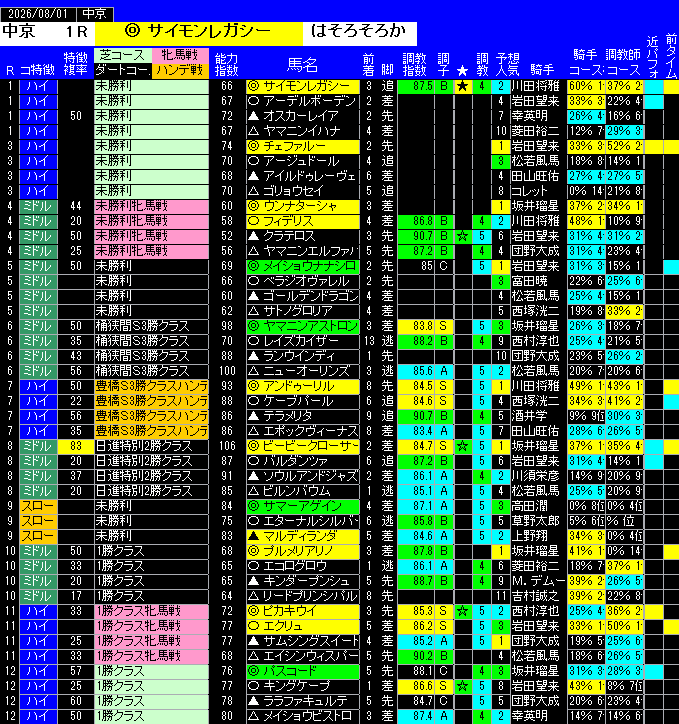Select horse フィデリス
Viewport: 679px width, 724px height.
point(303,221)
